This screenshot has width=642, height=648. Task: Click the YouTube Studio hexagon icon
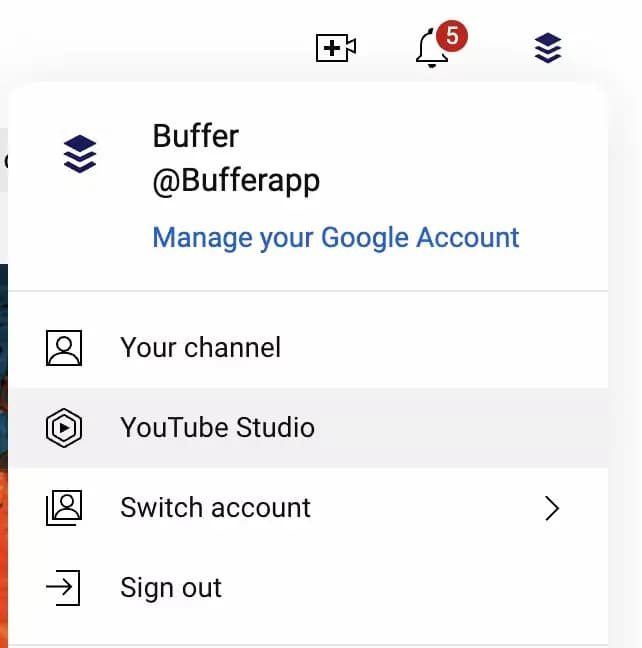click(x=64, y=428)
